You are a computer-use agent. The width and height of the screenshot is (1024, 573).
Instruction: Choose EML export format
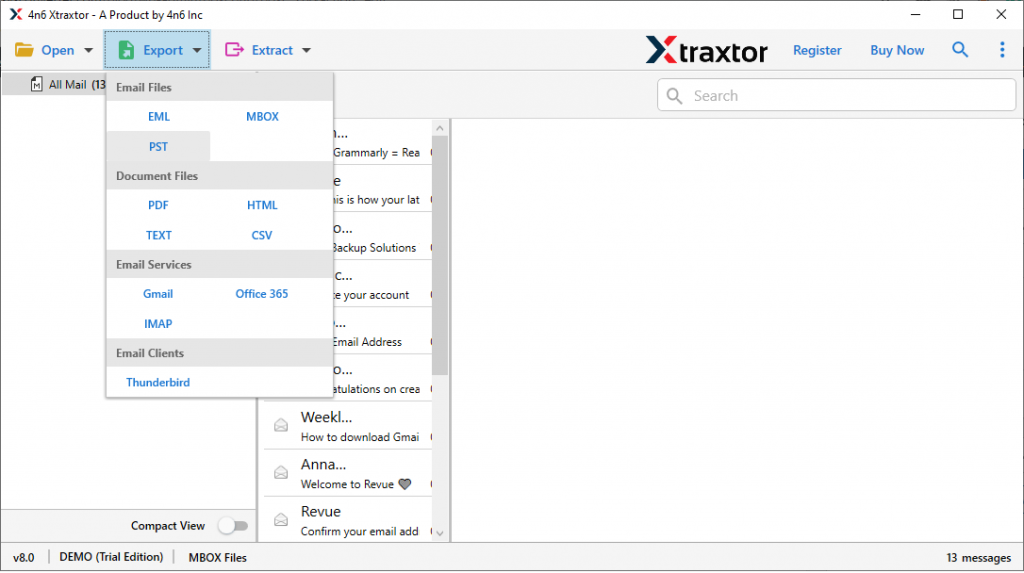[x=159, y=116]
